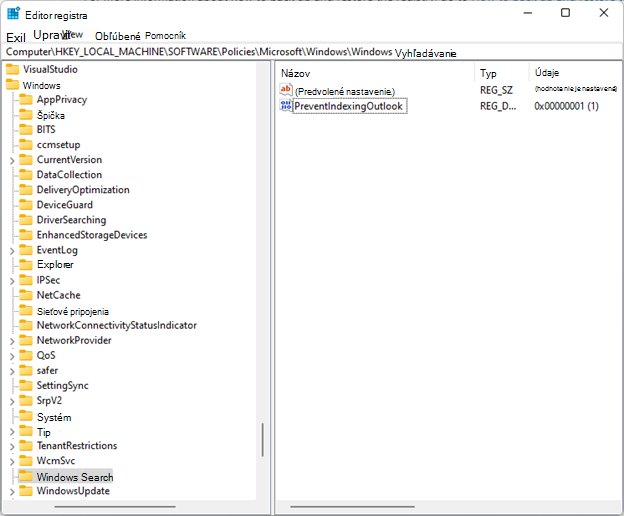The image size is (624, 516).
Task: Click the Systém folder icon
Action: tap(26, 417)
